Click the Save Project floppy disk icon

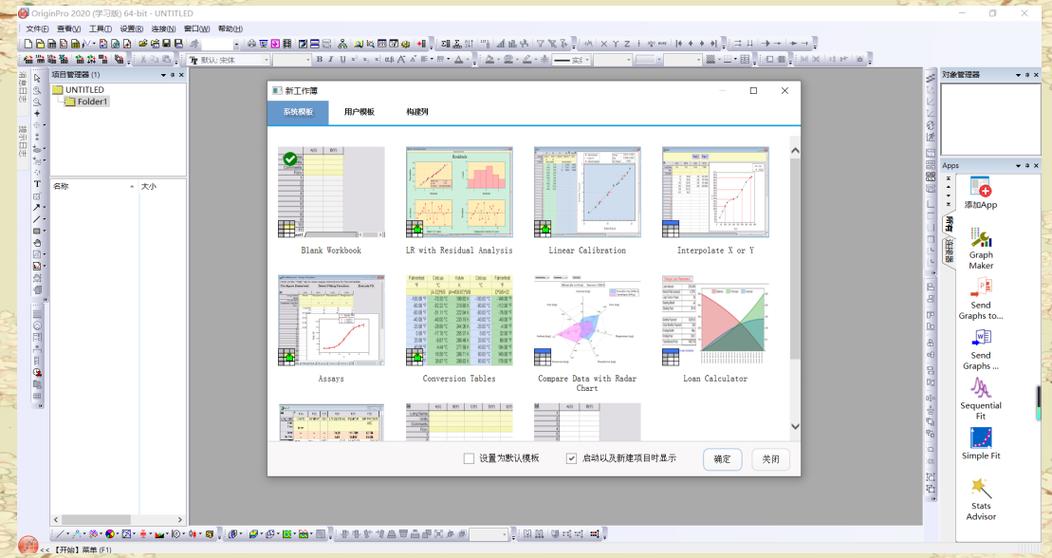click(x=166, y=44)
